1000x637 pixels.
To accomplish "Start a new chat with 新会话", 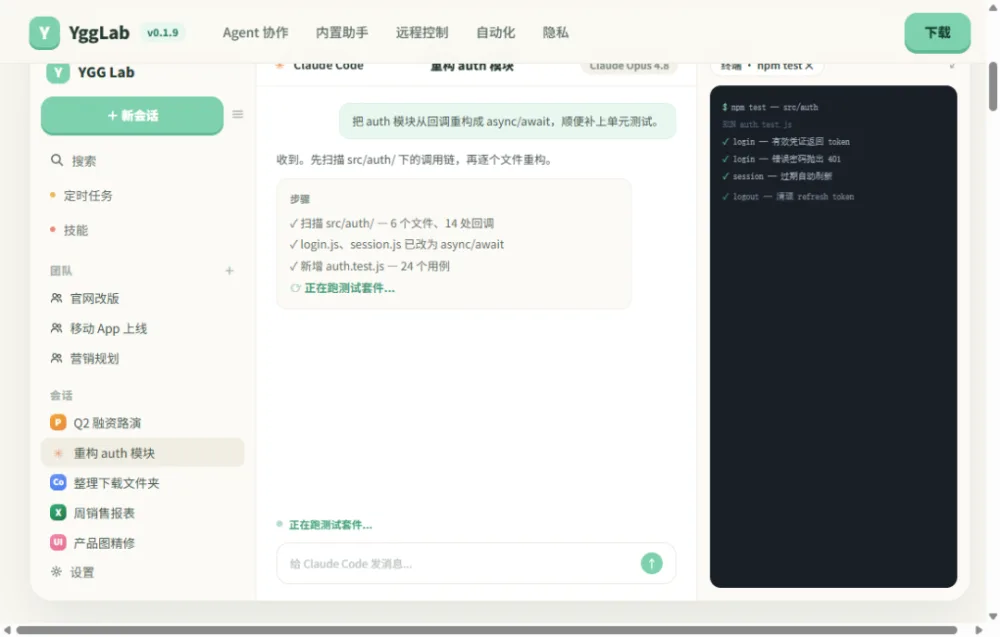I will [x=132, y=115].
